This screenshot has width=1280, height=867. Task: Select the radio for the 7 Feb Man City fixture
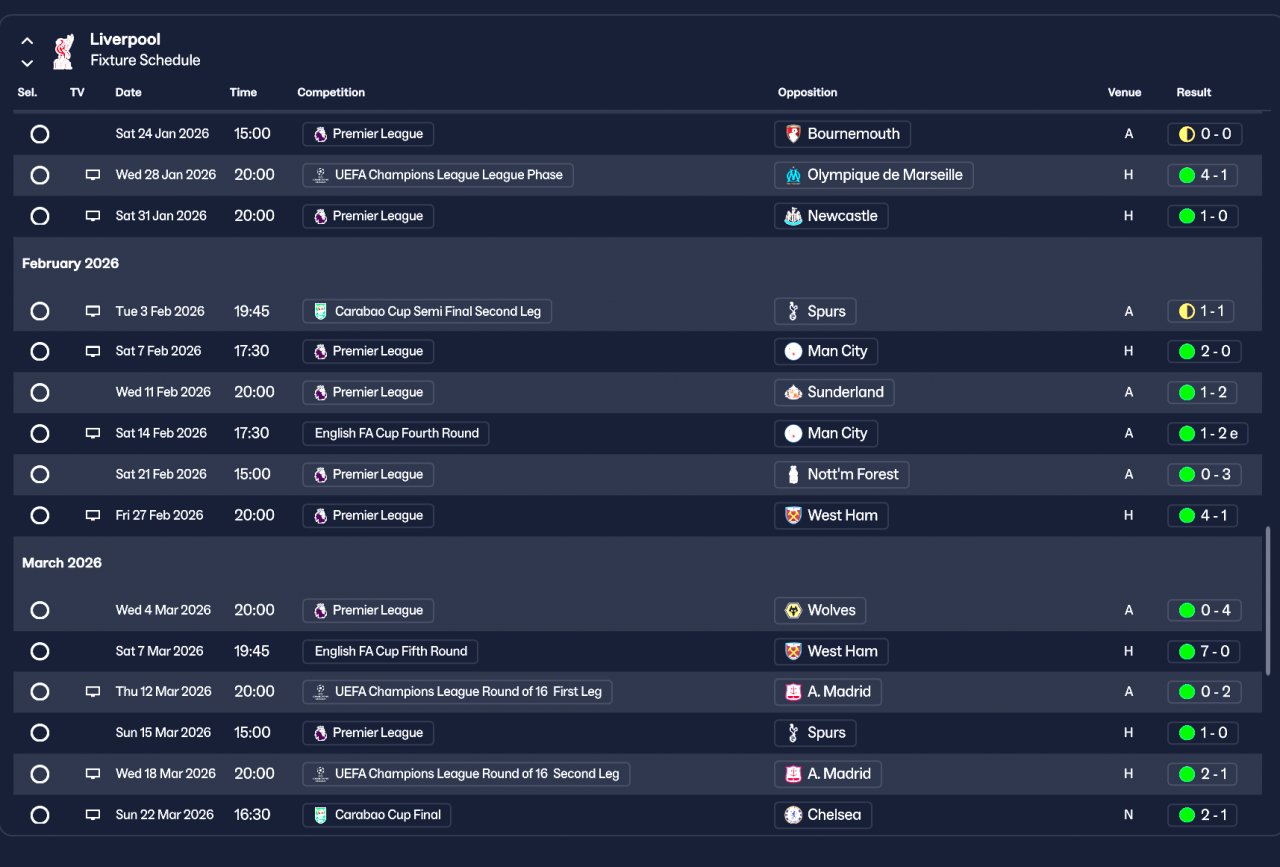tap(40, 352)
